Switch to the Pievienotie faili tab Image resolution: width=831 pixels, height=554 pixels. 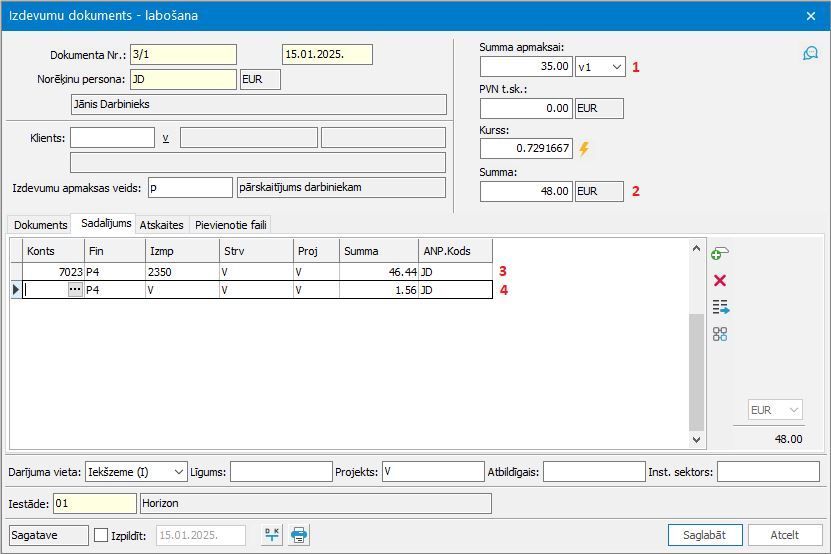pos(231,225)
